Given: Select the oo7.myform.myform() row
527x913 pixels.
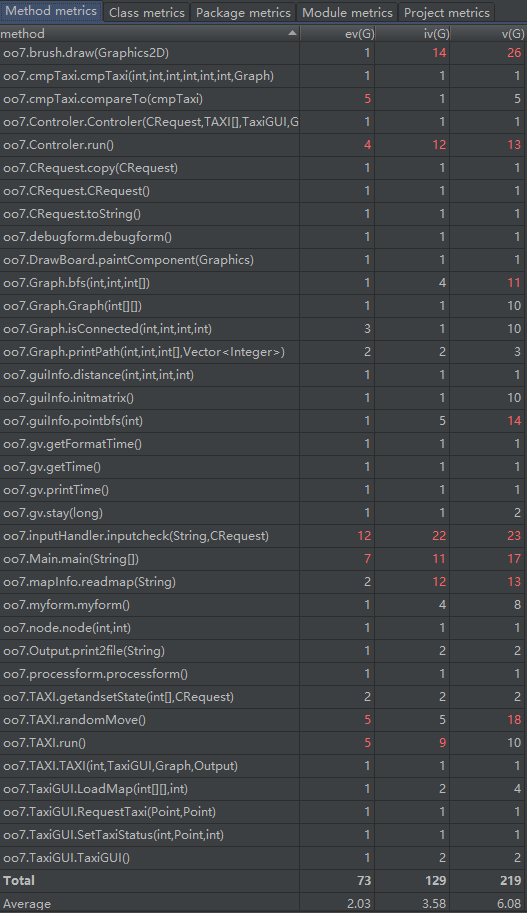Looking at the screenshot, I should (263, 605).
